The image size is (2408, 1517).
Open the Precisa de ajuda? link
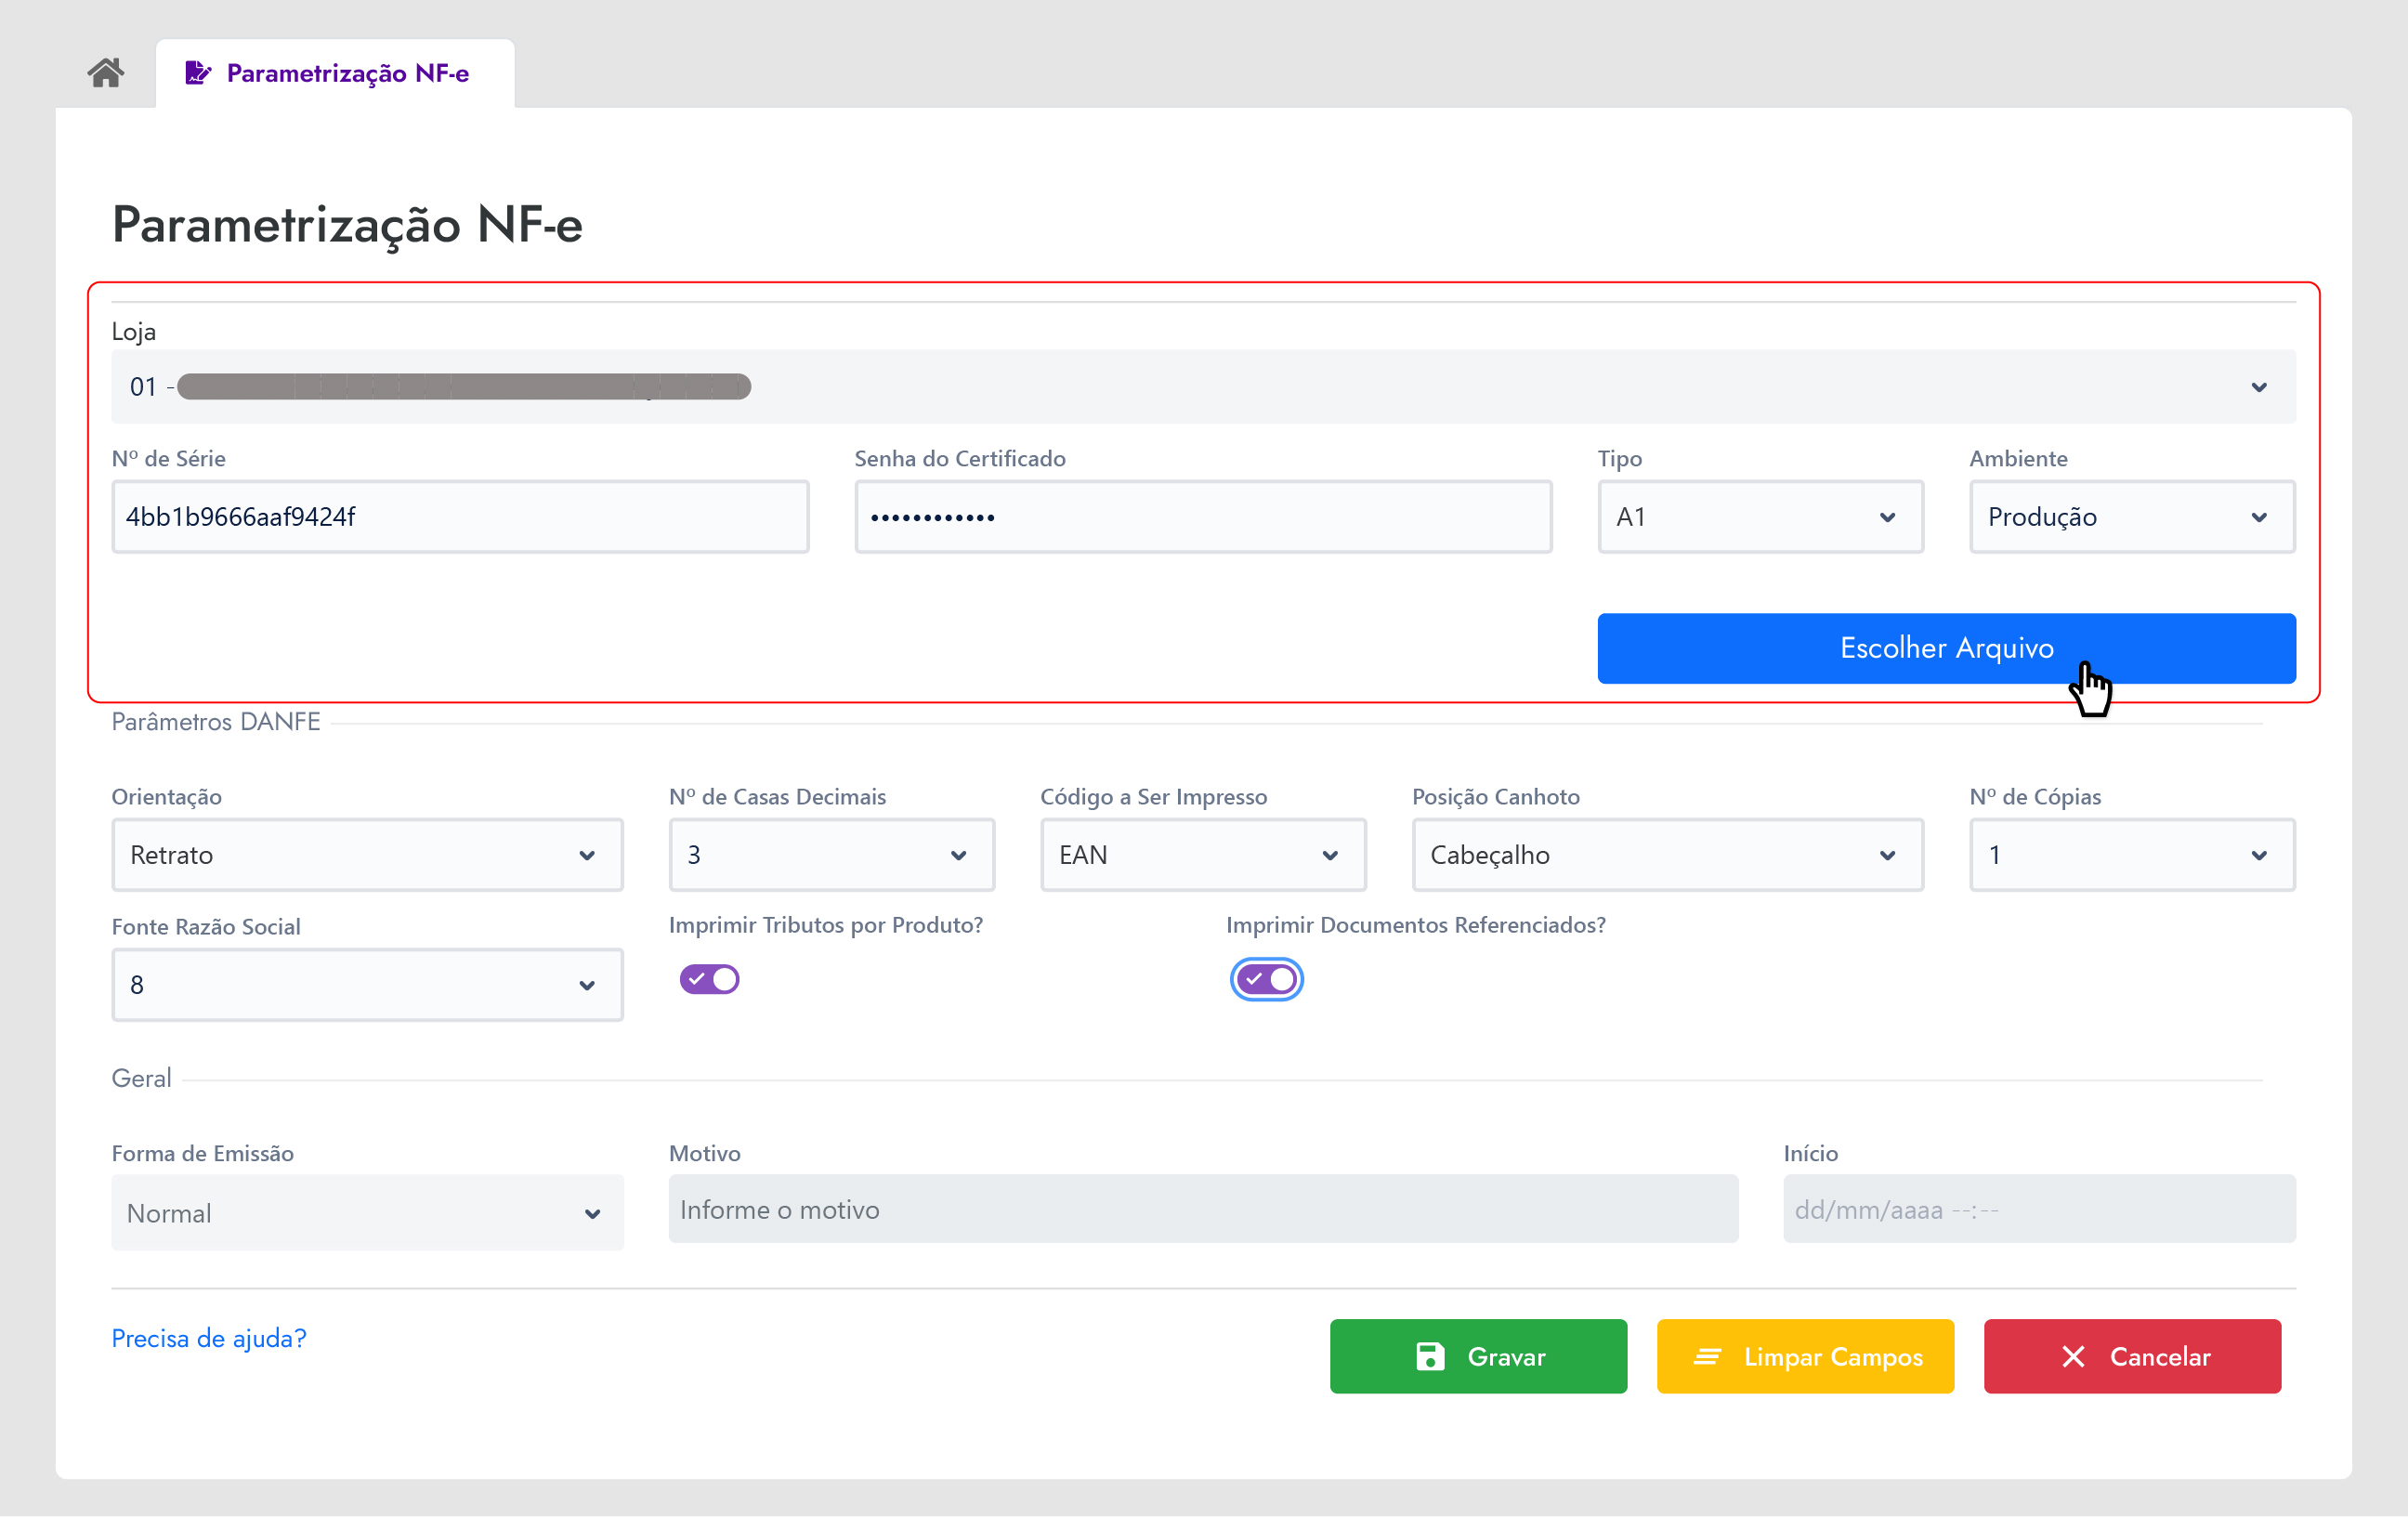point(209,1338)
